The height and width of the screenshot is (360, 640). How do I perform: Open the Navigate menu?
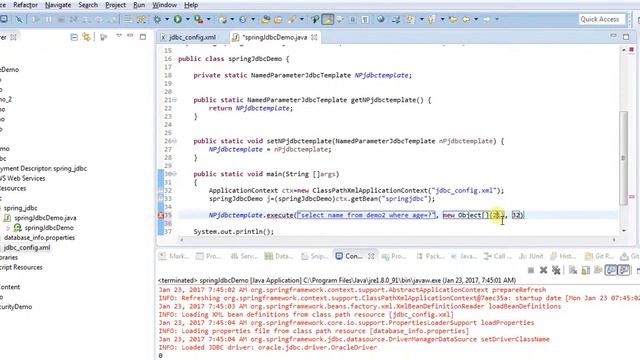58,5
